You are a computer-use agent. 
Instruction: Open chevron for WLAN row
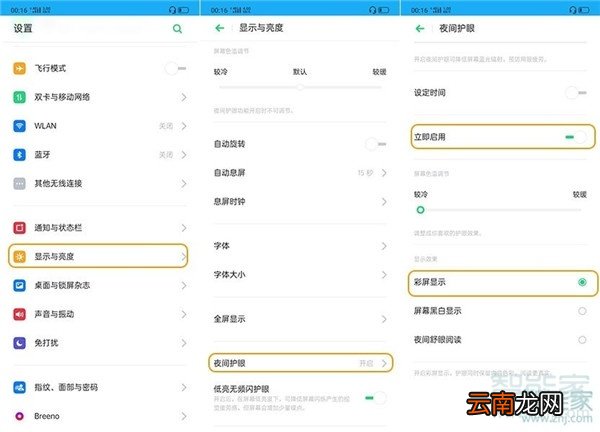click(184, 126)
